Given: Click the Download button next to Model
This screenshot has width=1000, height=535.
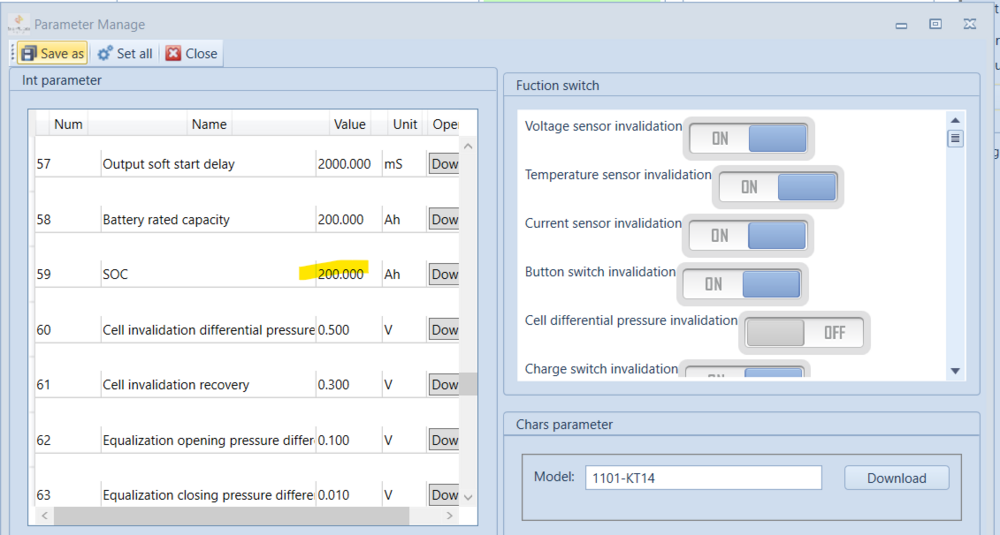Looking at the screenshot, I should pyautogui.click(x=896, y=478).
